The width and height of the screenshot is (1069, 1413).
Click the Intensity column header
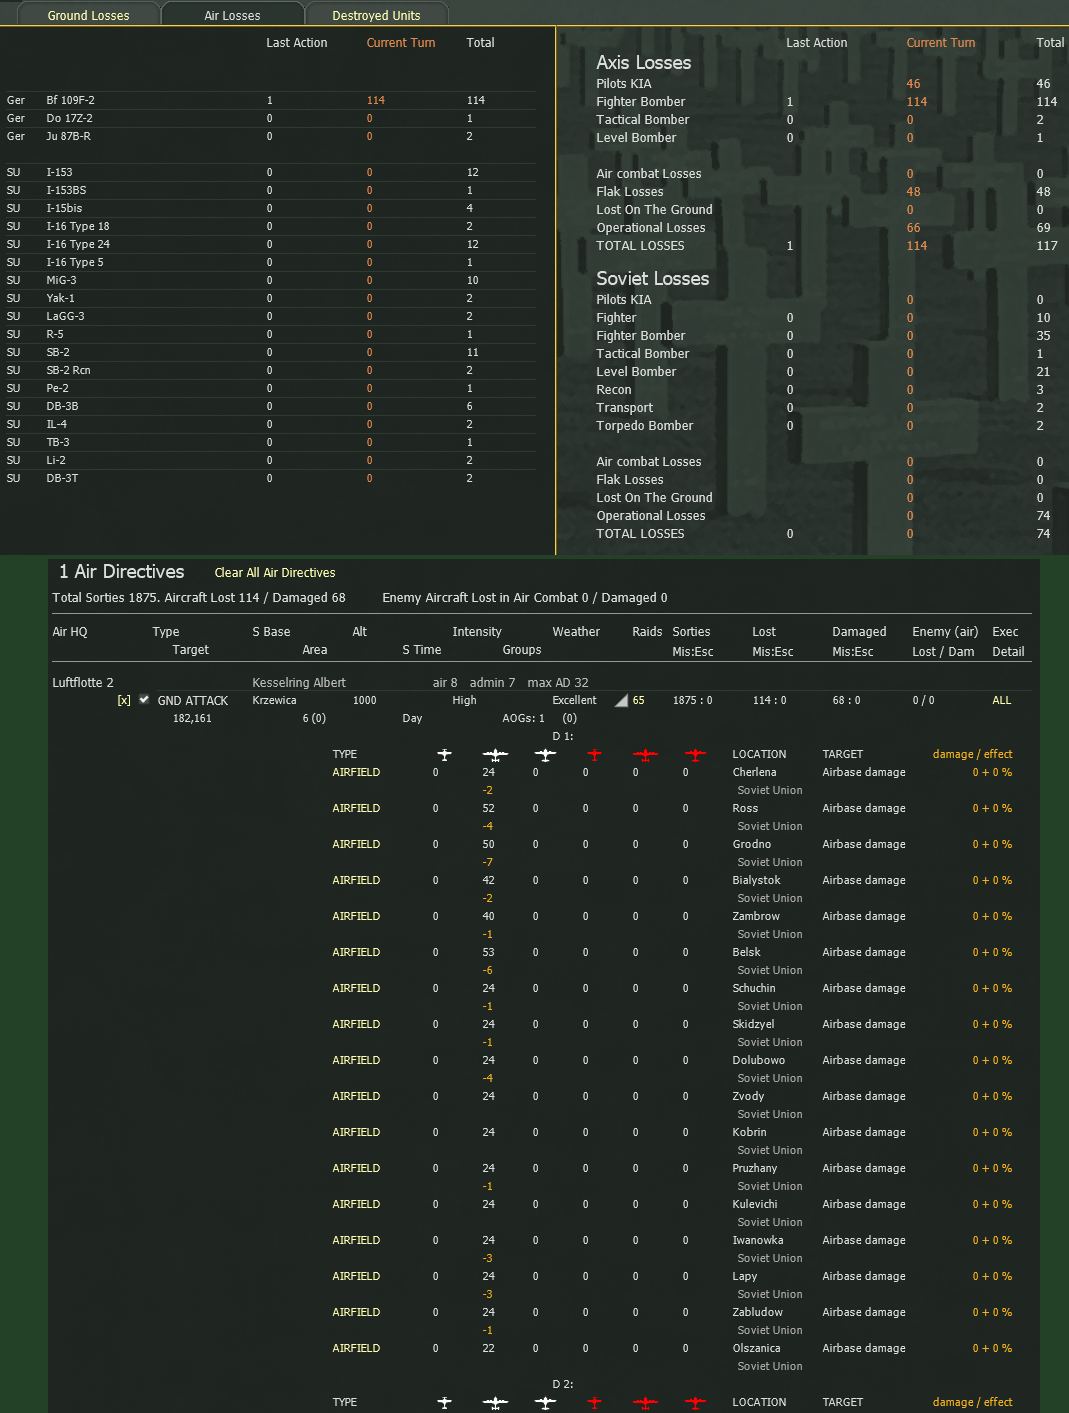click(x=477, y=632)
